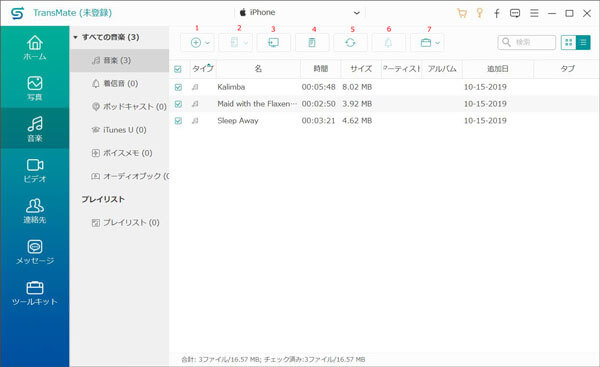Click the refresh button in toolbar
Screen dimensions: 600x367
pos(350,42)
